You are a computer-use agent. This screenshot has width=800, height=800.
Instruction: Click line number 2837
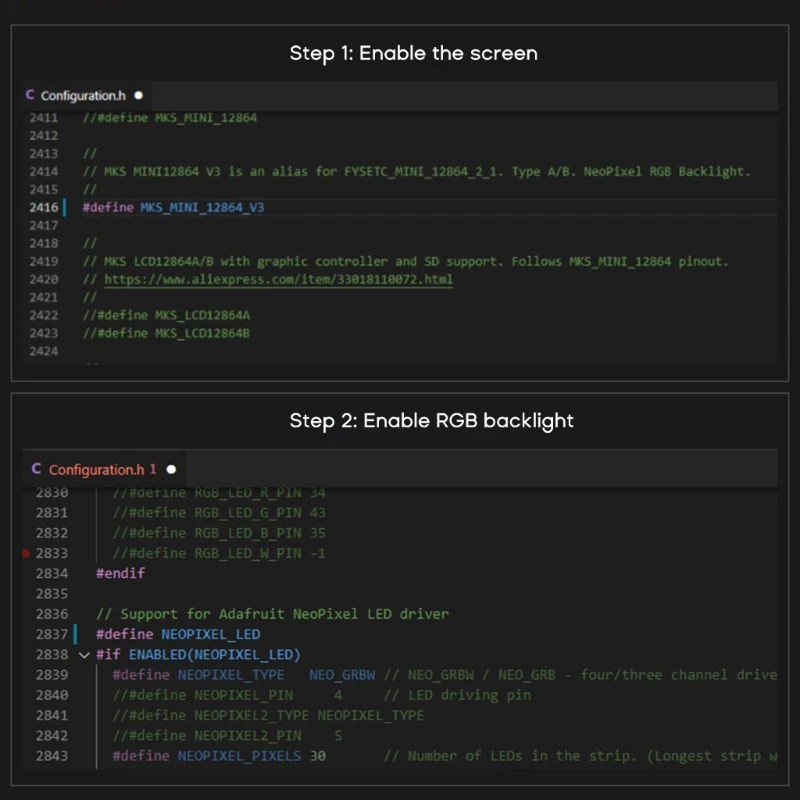[x=52, y=634]
